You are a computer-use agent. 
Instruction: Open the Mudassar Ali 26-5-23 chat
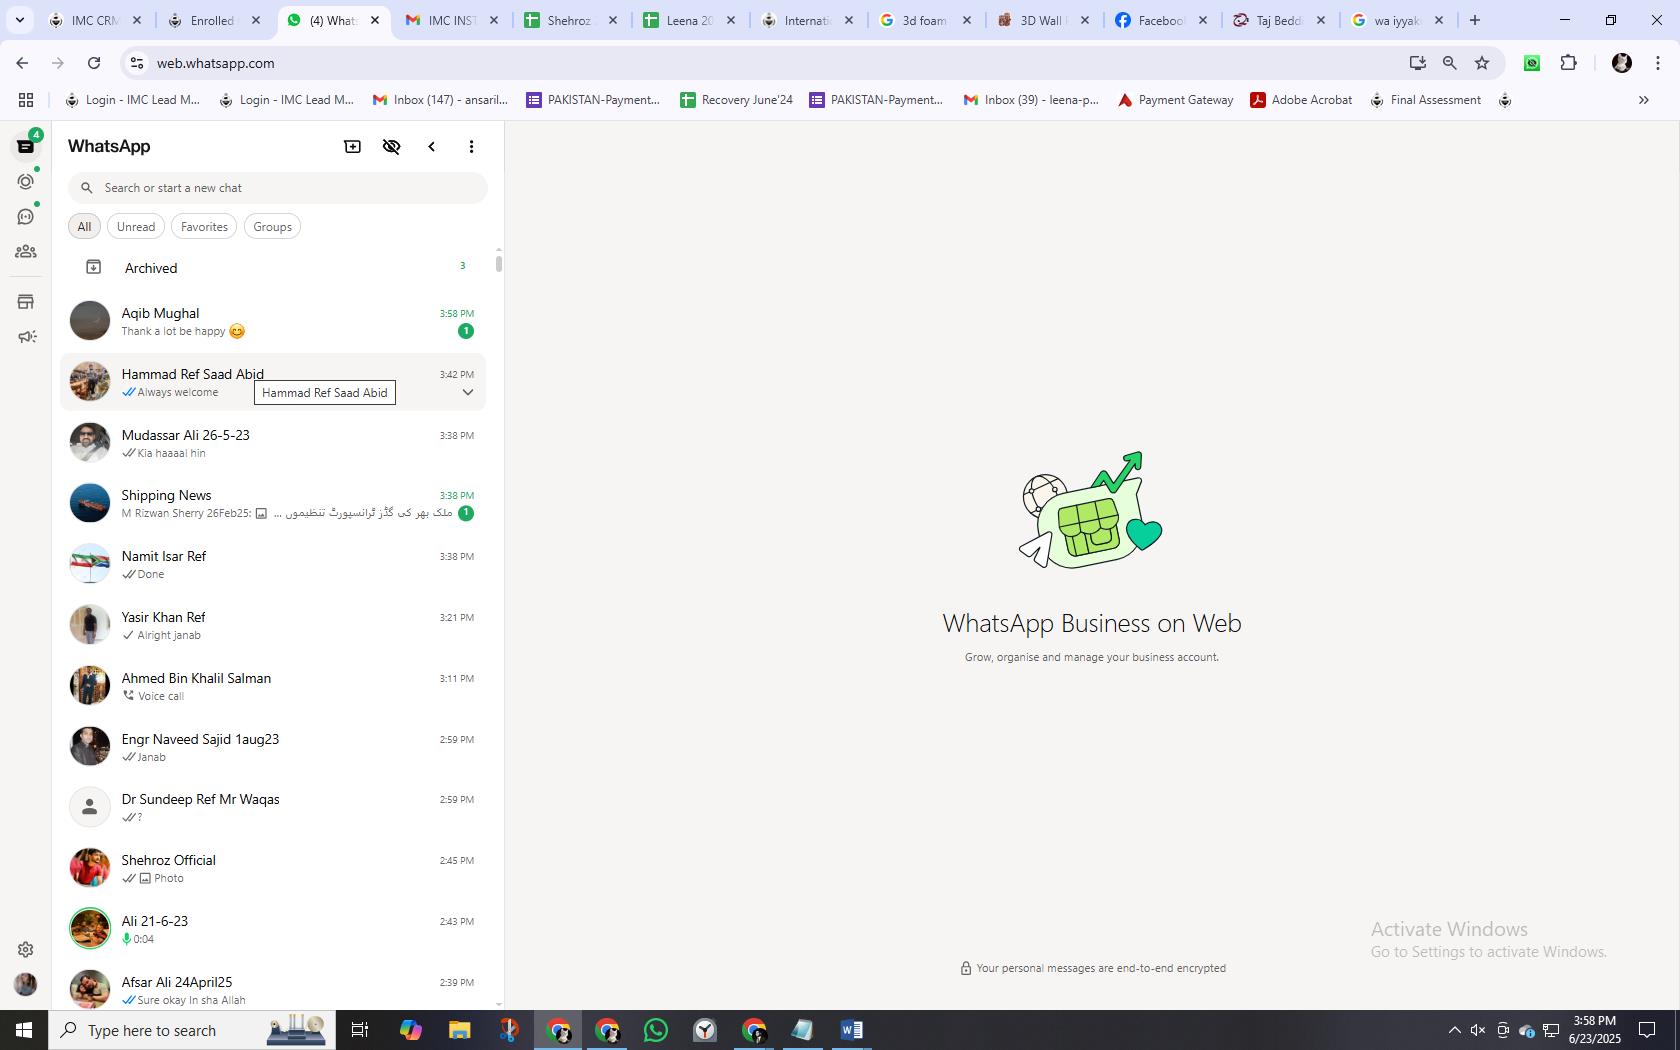click(273, 443)
